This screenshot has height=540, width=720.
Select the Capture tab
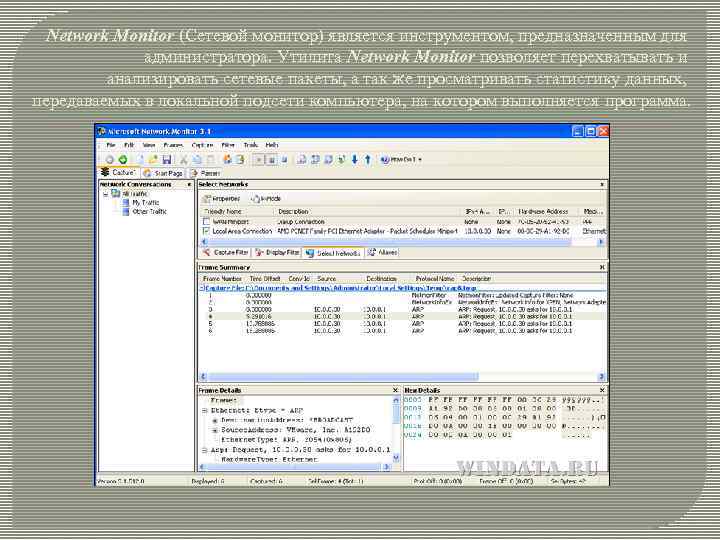[x=119, y=173]
